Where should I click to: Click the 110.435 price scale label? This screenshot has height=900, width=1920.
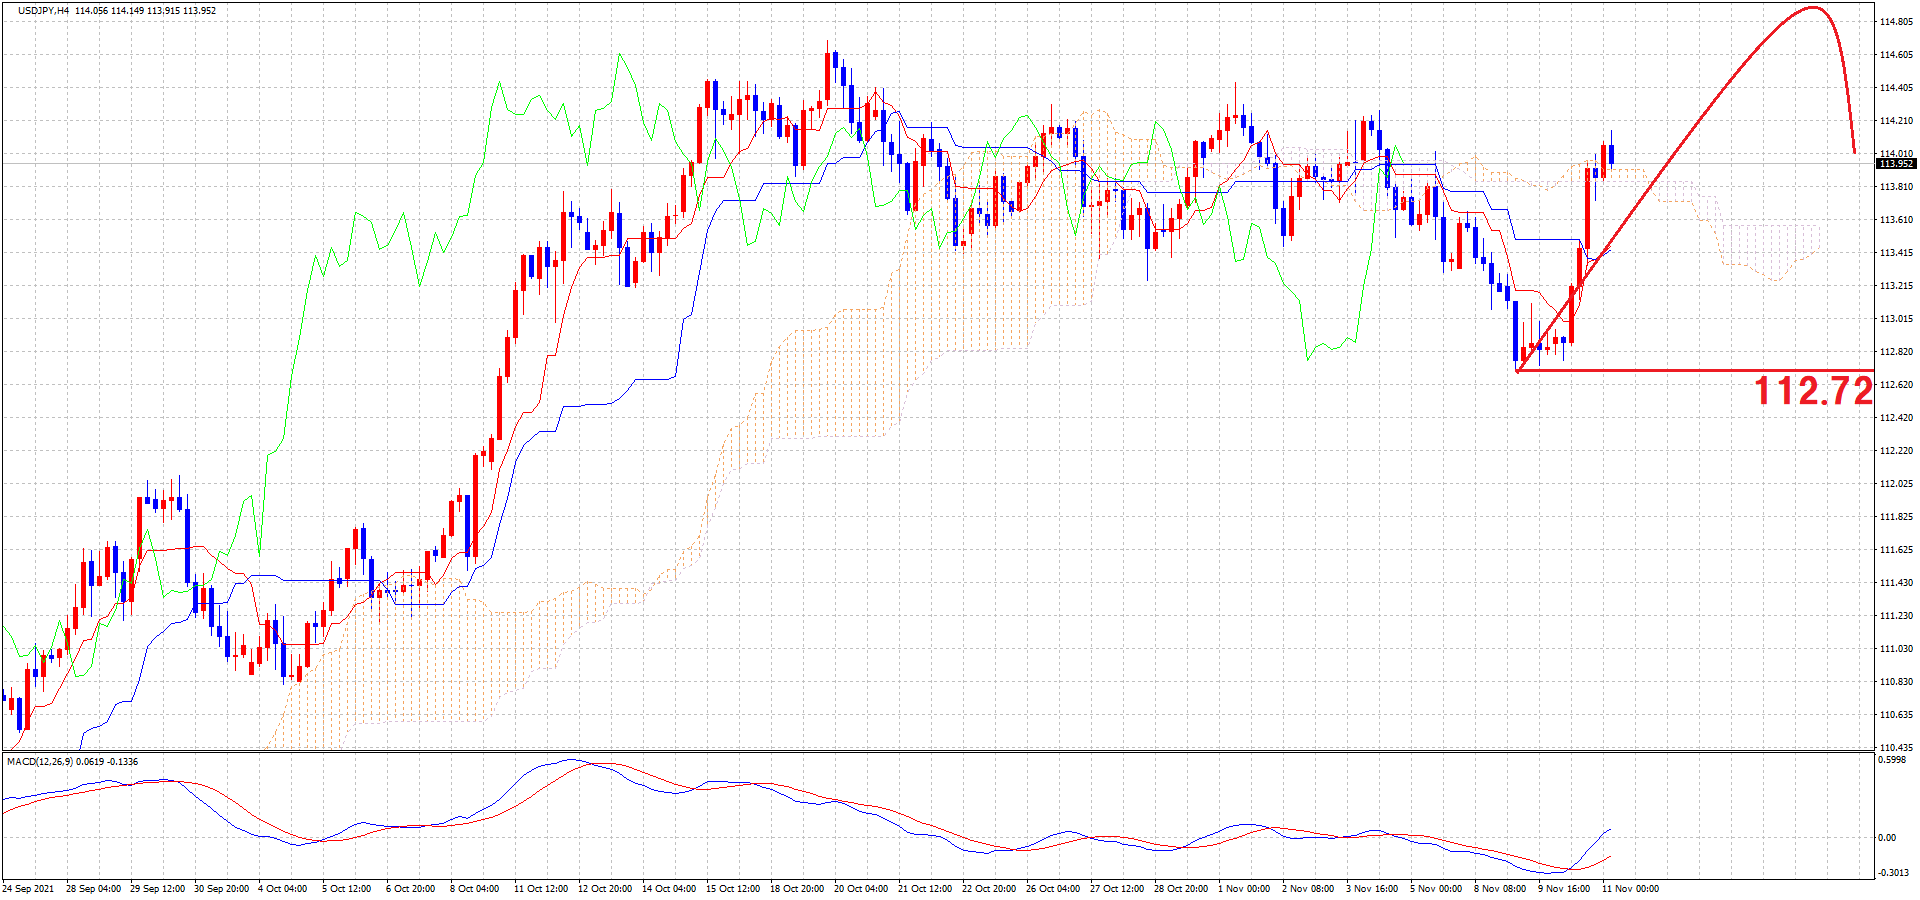click(1896, 748)
